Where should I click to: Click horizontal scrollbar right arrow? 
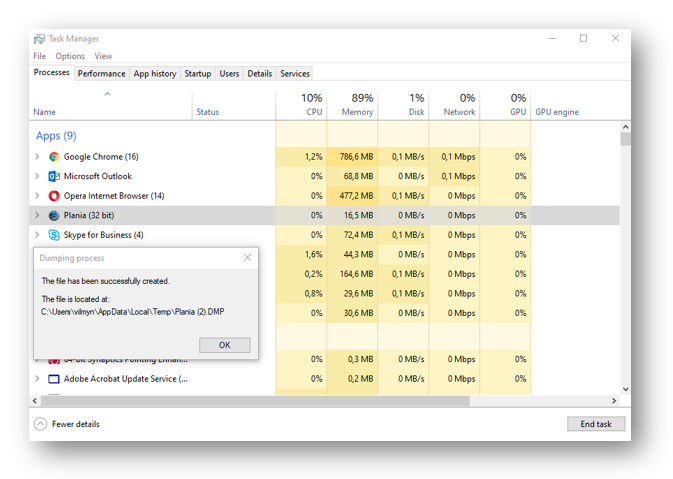614,401
